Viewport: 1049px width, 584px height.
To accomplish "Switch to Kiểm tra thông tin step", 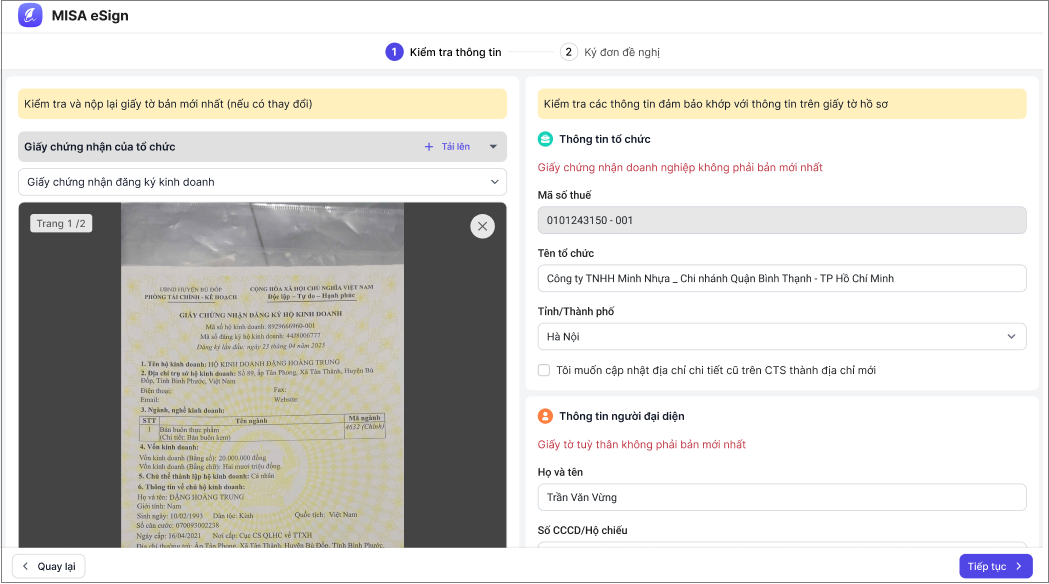I will pyautogui.click(x=455, y=52).
